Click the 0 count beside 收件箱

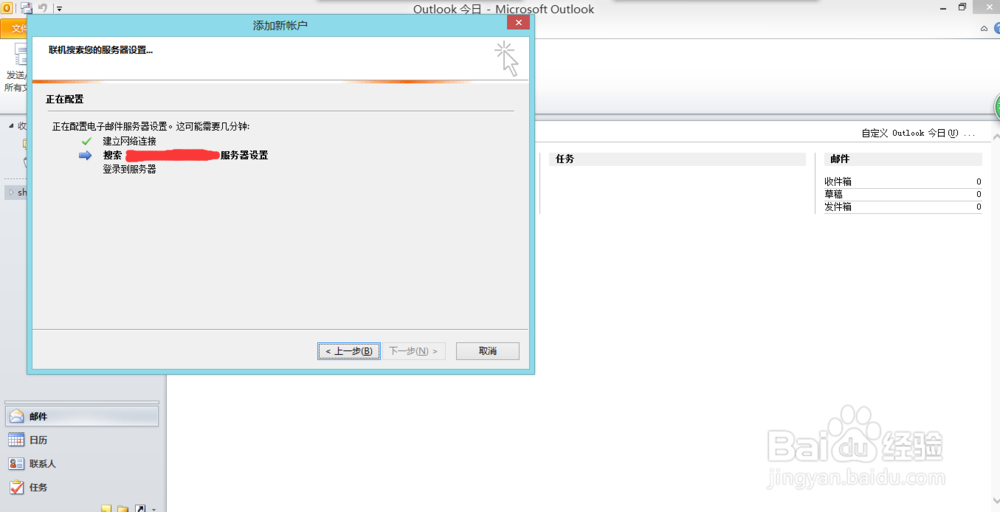pos(978,182)
